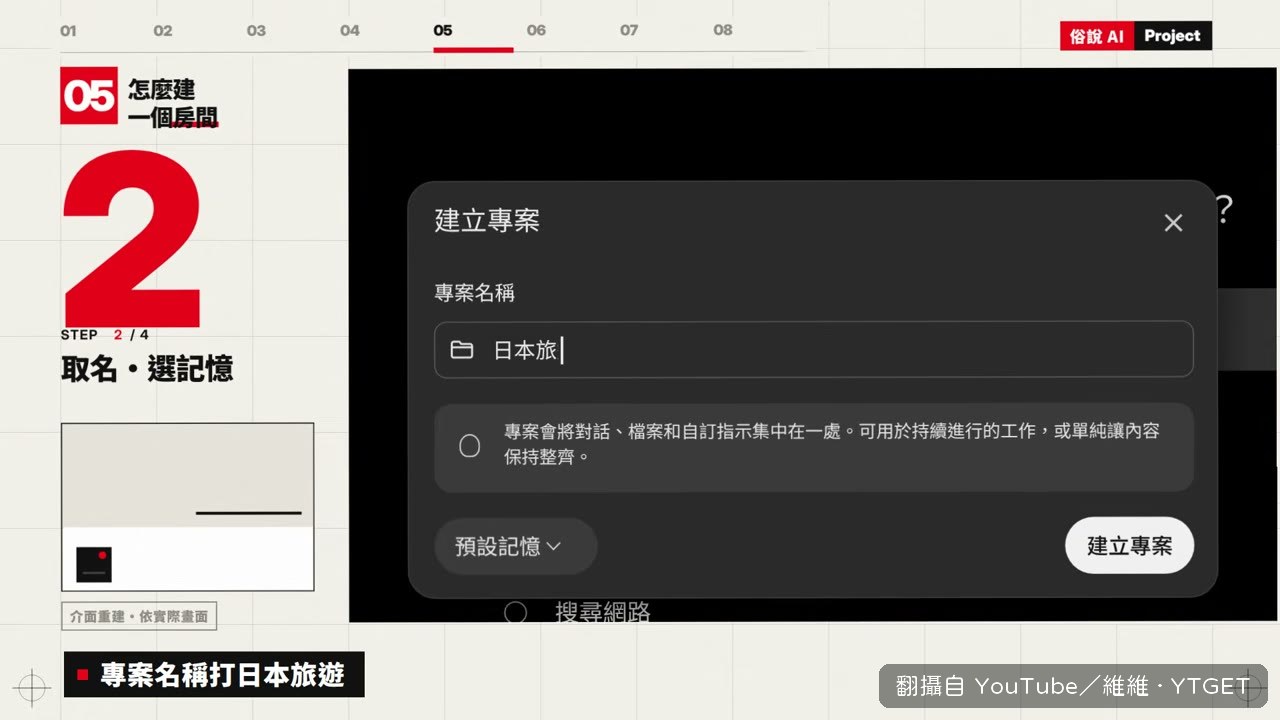Select the 搜尋網路 option behind the dialog
Screen dimensions: 1280x720
577,612
